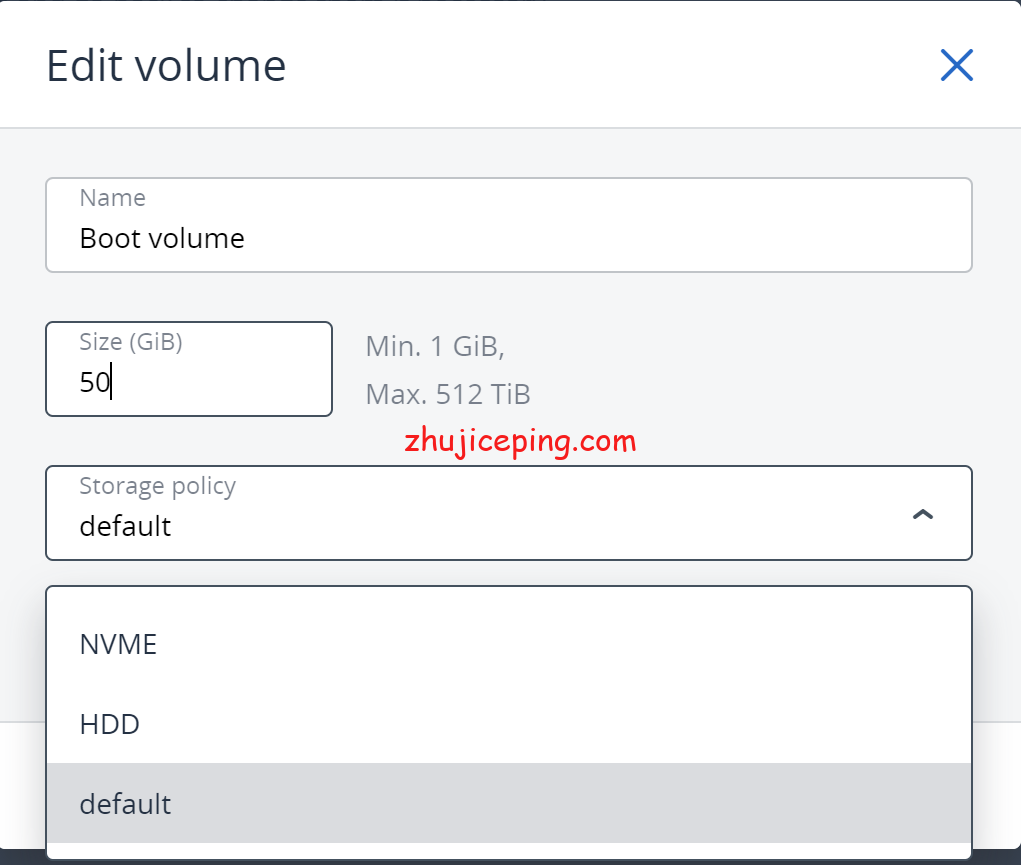Viewport: 1021px width, 865px height.
Task: Click the Max. 512 TiB hint text
Action: (x=448, y=394)
